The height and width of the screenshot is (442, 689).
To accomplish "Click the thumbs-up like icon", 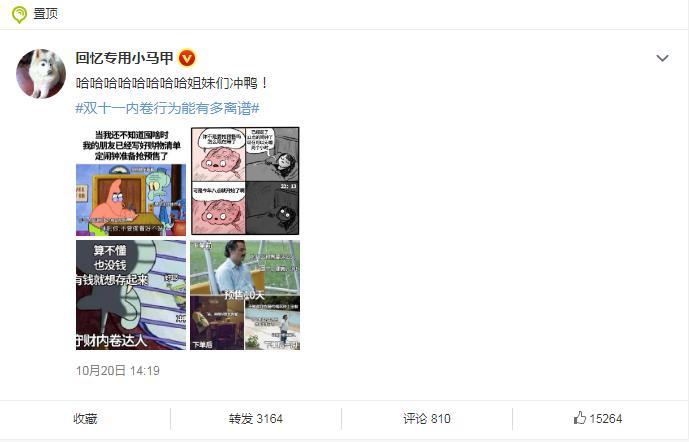I will (x=580, y=417).
